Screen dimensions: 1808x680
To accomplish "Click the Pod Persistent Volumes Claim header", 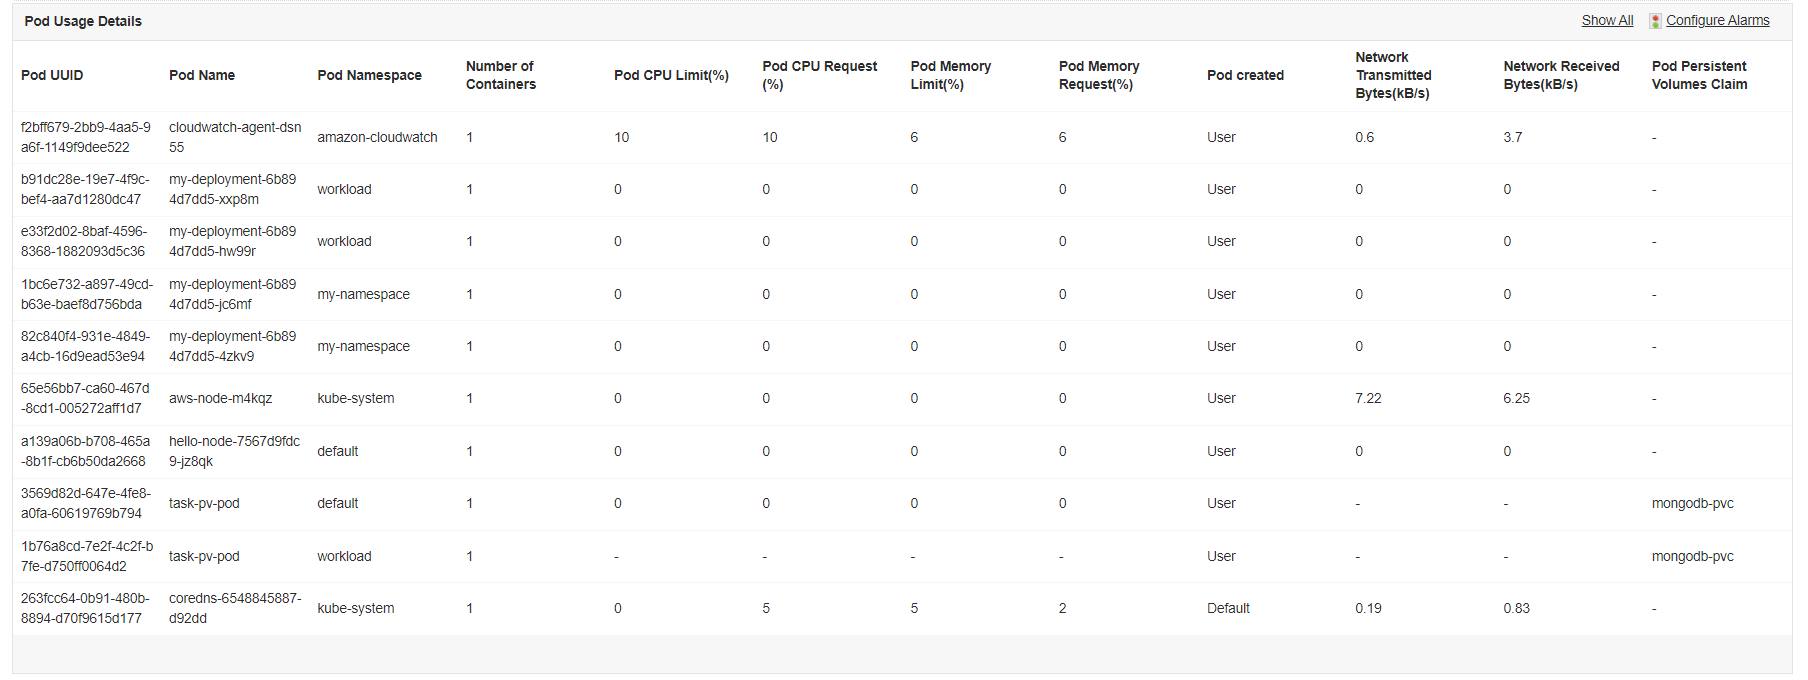I will [1699, 75].
